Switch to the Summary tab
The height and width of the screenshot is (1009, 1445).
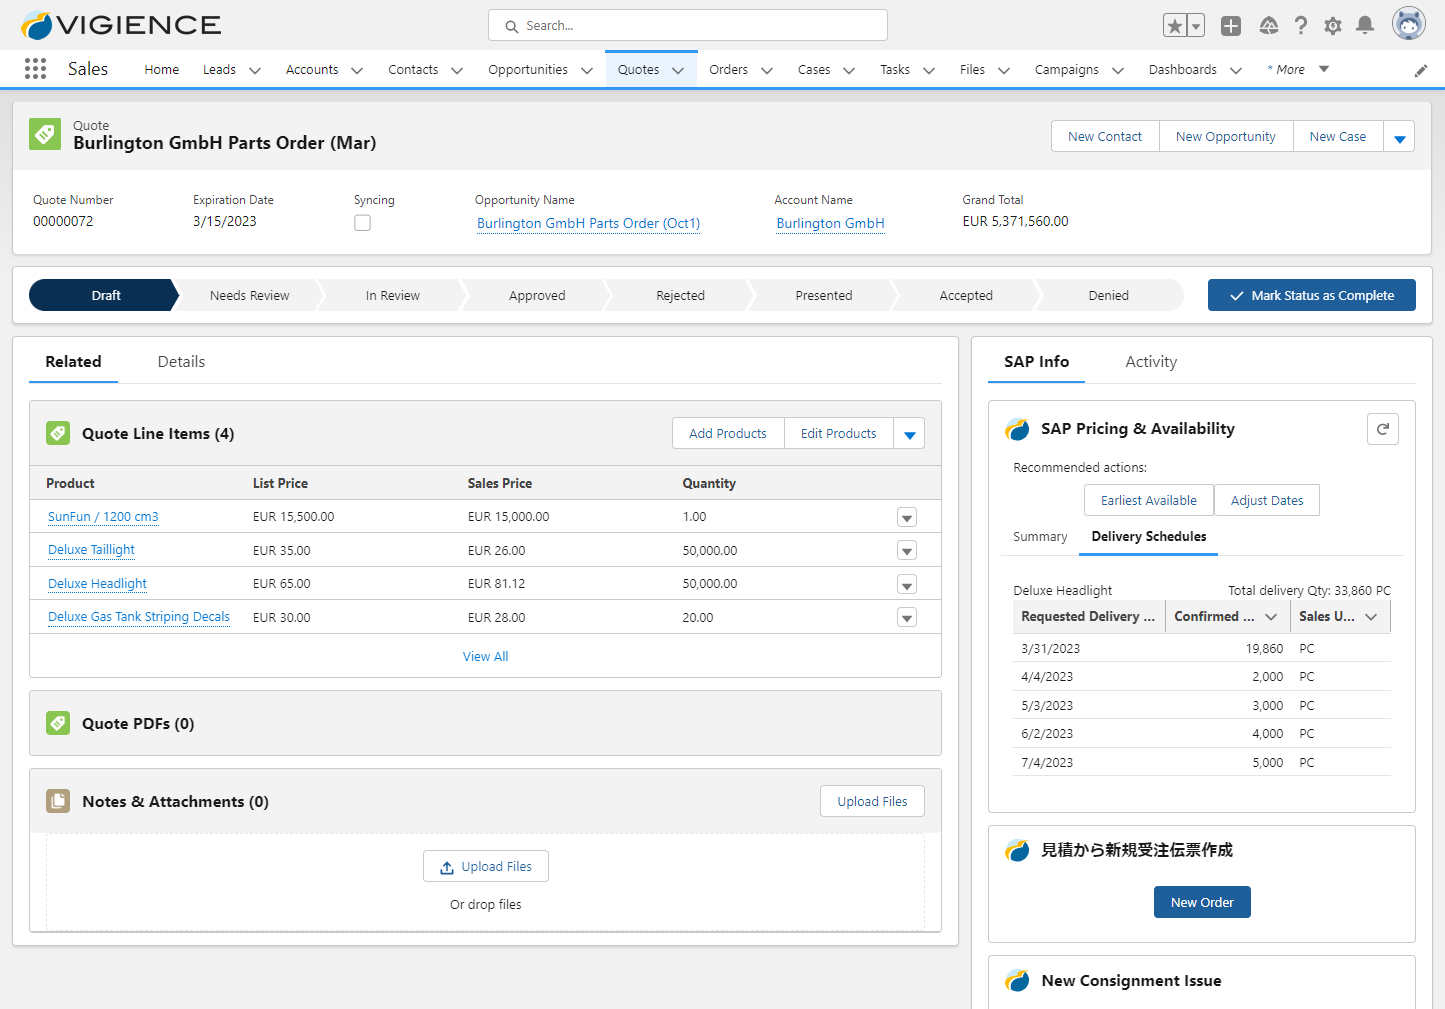1040,537
